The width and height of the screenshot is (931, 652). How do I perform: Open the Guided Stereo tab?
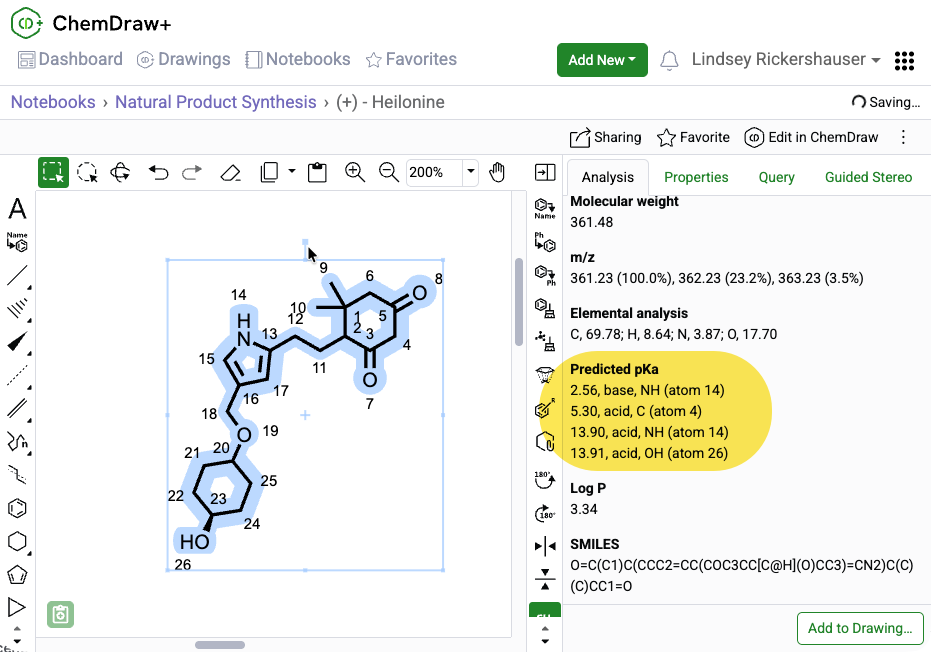pos(868,177)
